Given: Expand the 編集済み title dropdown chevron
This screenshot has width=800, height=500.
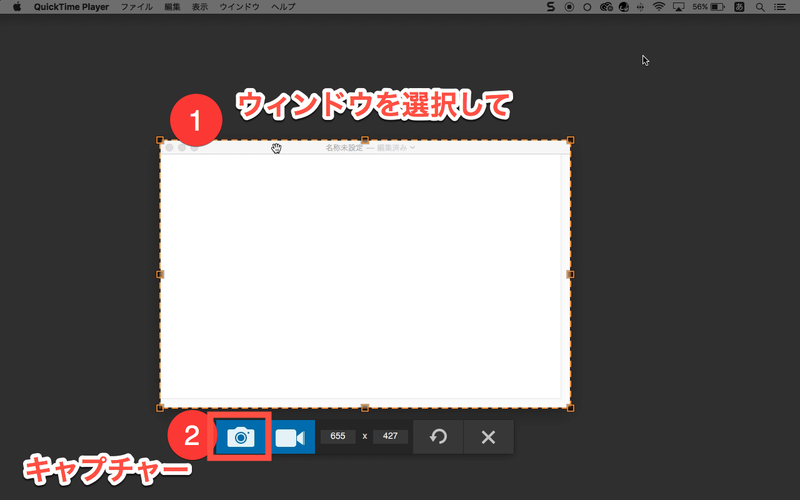Looking at the screenshot, I should tap(412, 148).
